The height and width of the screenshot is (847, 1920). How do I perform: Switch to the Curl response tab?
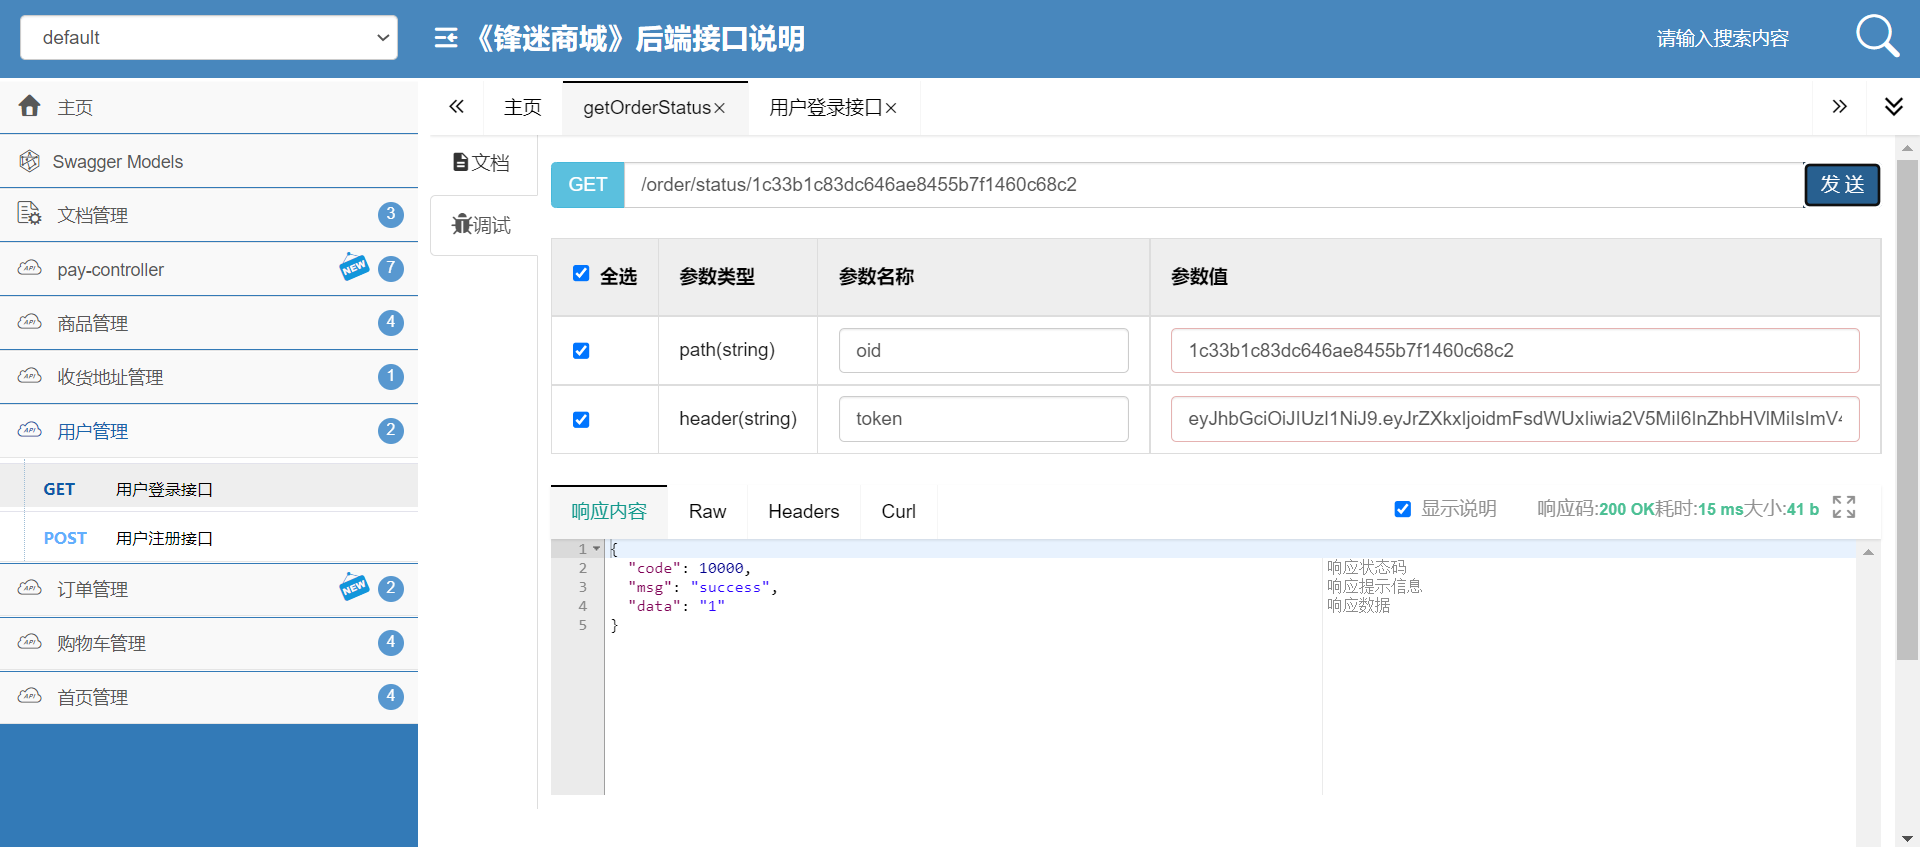pos(898,511)
